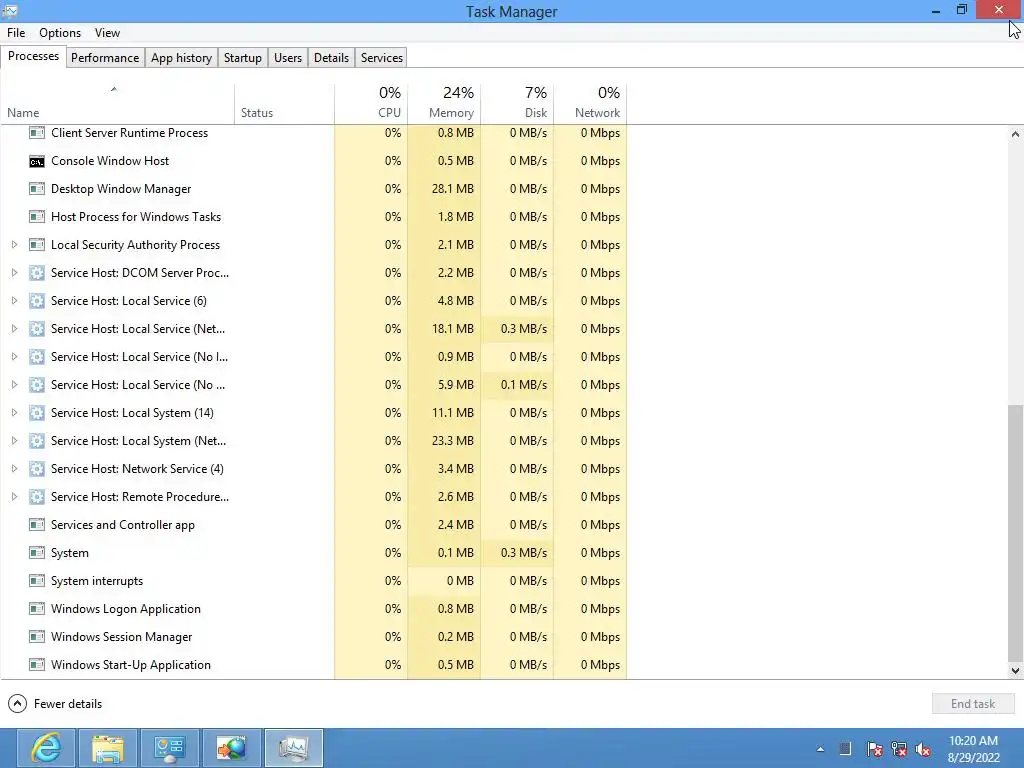The height and width of the screenshot is (768, 1024).
Task: Expand Local Security Authority Process
Action: tap(14, 245)
